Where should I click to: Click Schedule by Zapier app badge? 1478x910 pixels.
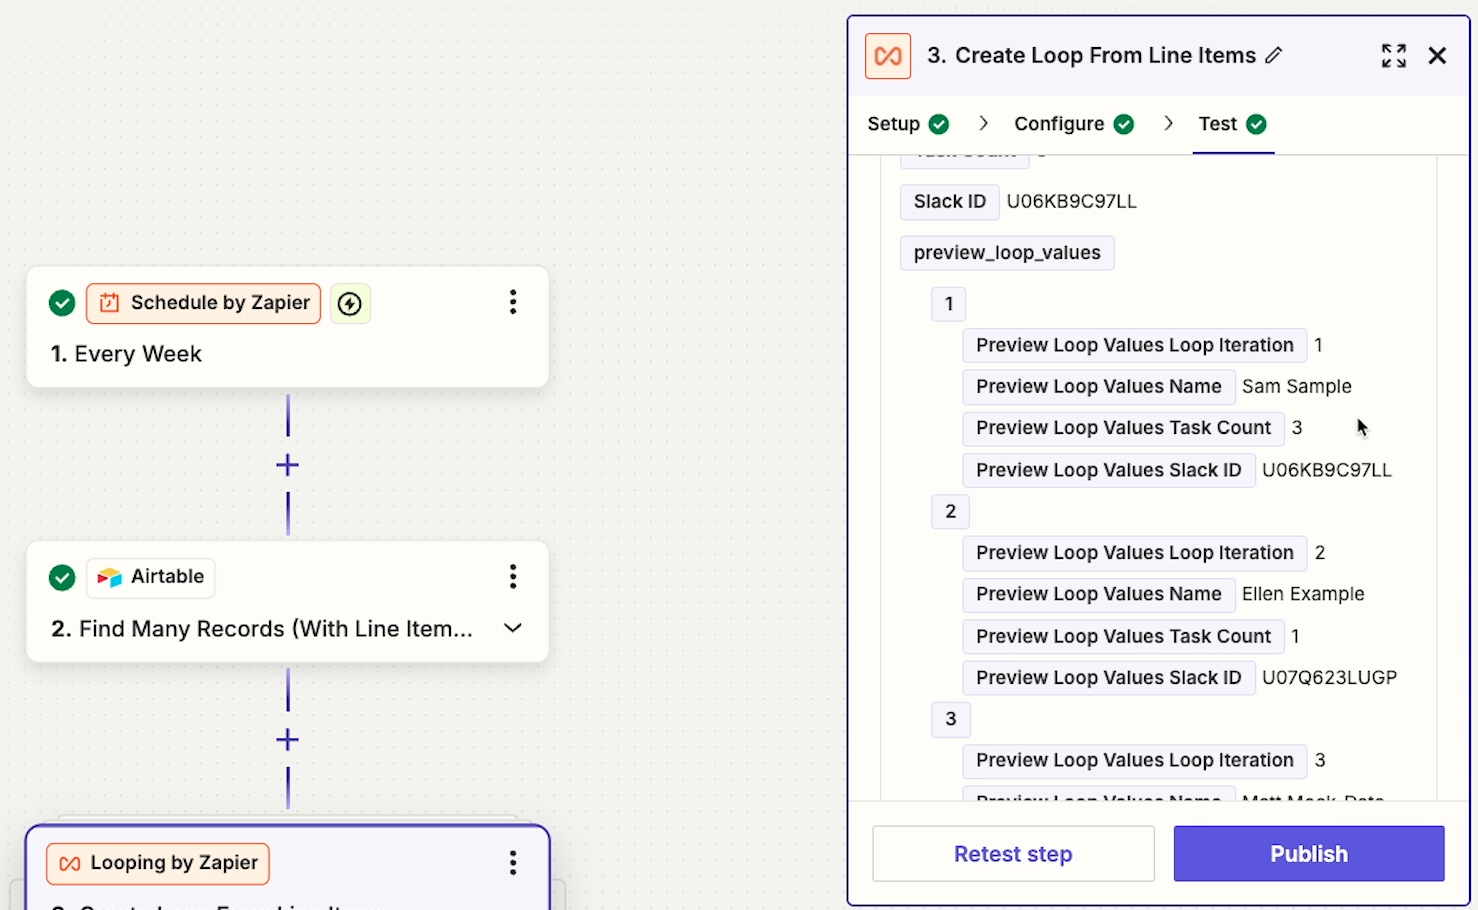(x=204, y=303)
